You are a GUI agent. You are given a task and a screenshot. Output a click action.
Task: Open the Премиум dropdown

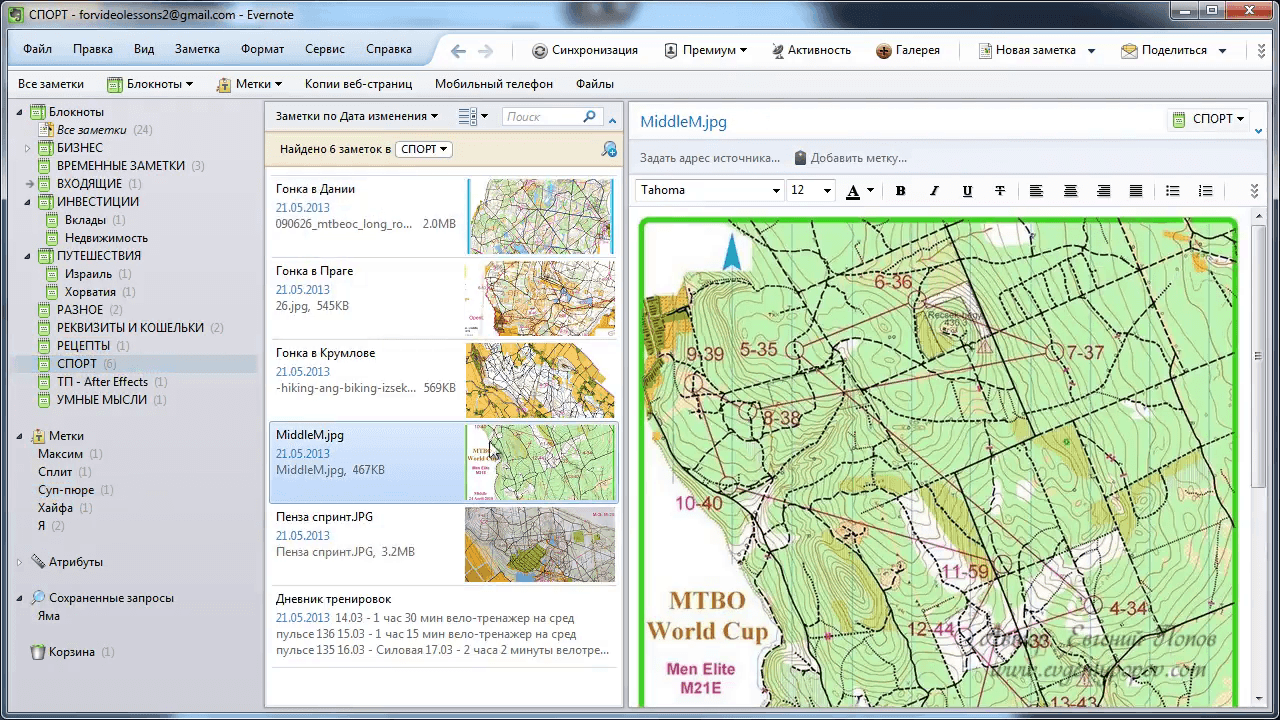pyautogui.click(x=705, y=50)
